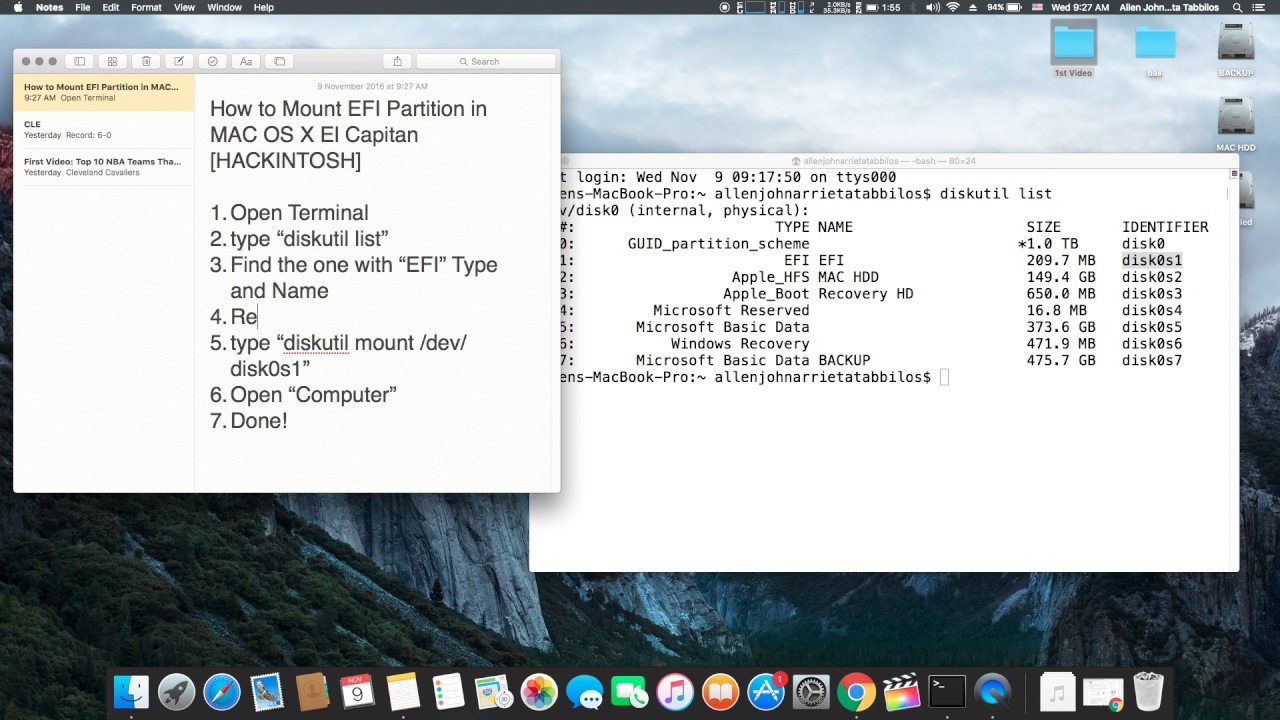The image size is (1280, 720).
Task: Click the photo browser toolbar icon in Notes
Action: (x=279, y=61)
